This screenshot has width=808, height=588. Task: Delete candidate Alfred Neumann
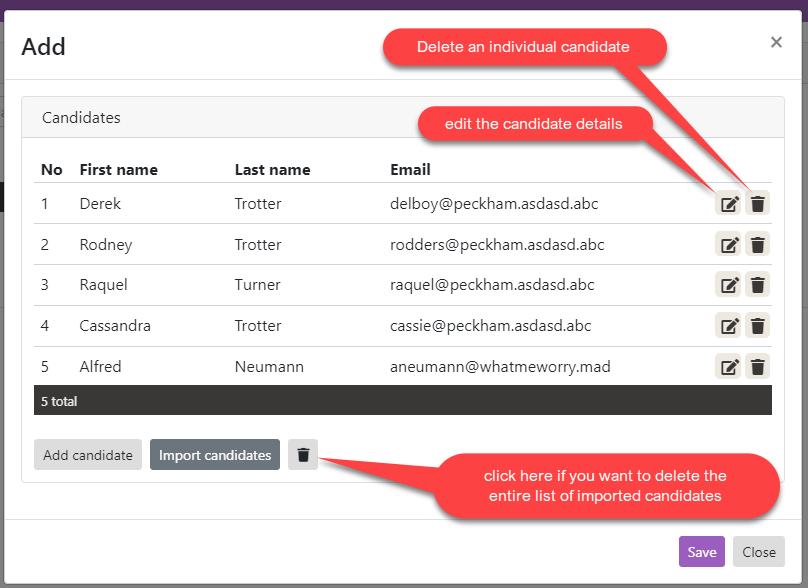pos(758,367)
